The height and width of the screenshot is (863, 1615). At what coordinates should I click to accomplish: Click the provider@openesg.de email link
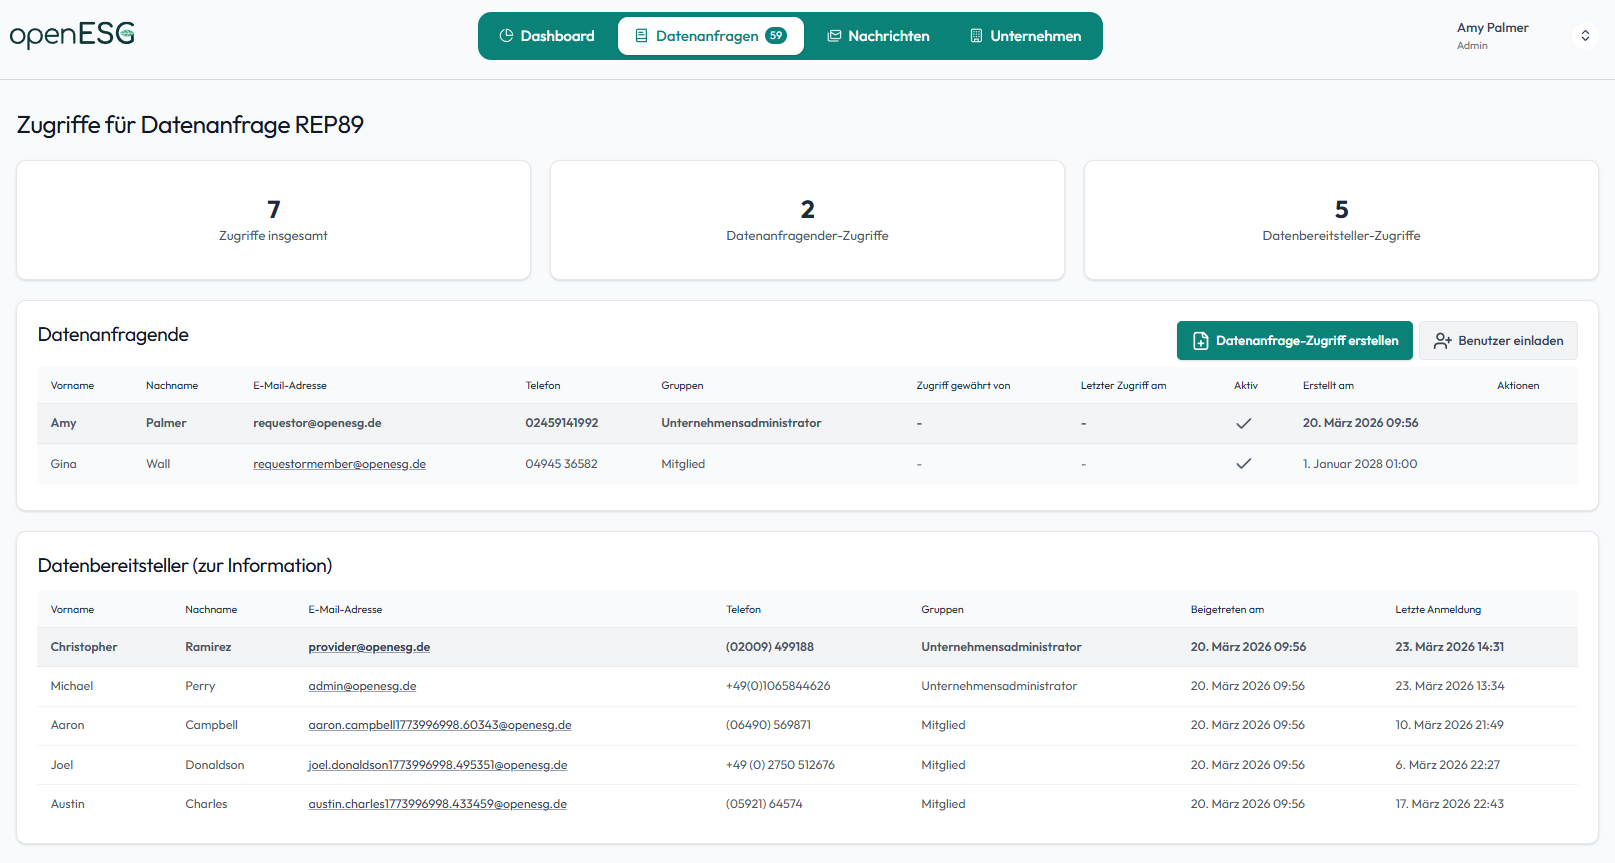pyautogui.click(x=369, y=647)
